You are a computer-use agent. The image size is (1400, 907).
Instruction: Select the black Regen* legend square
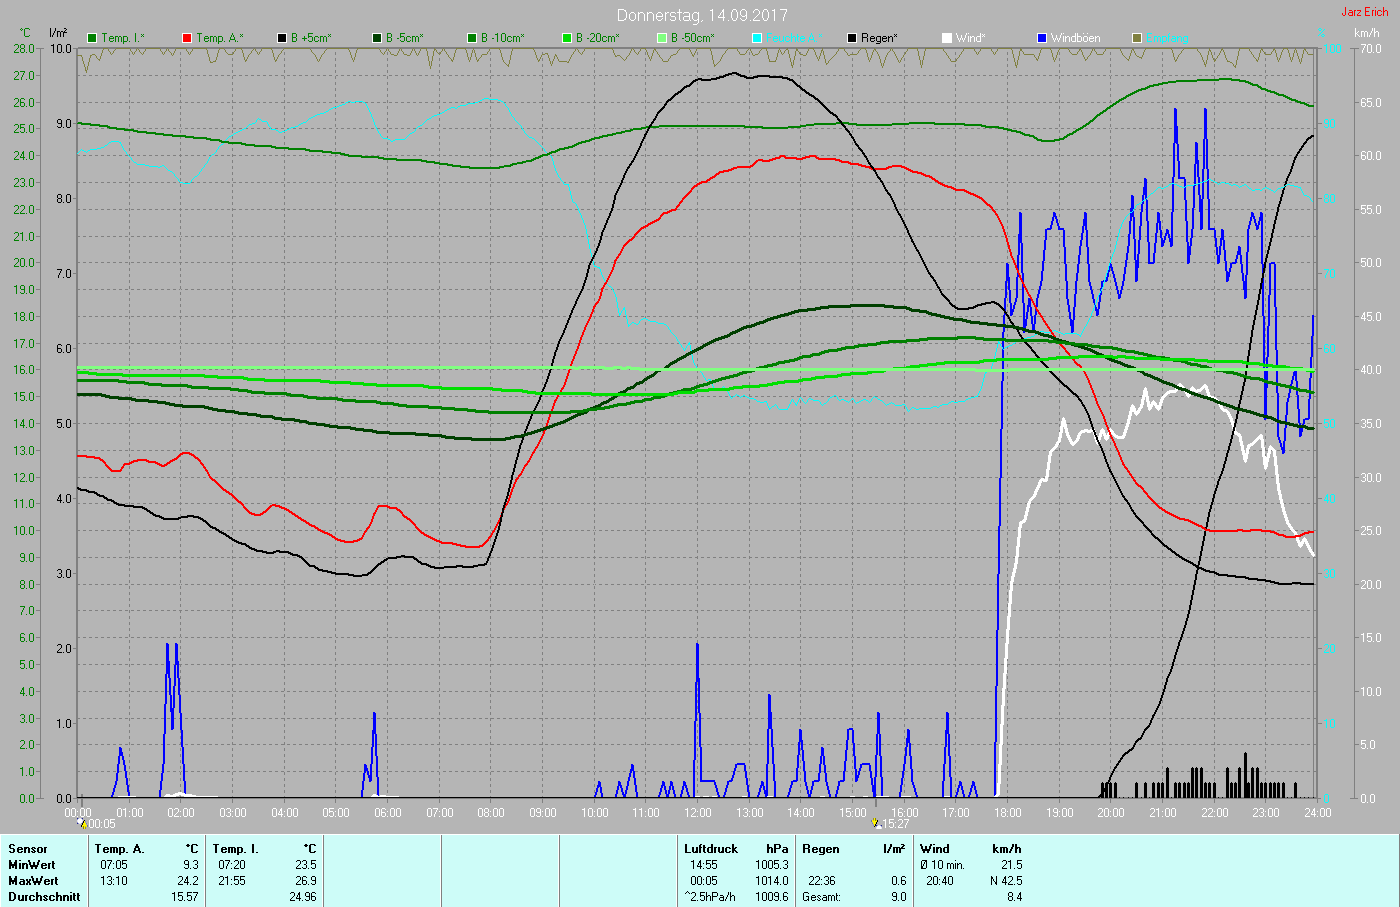click(x=852, y=38)
